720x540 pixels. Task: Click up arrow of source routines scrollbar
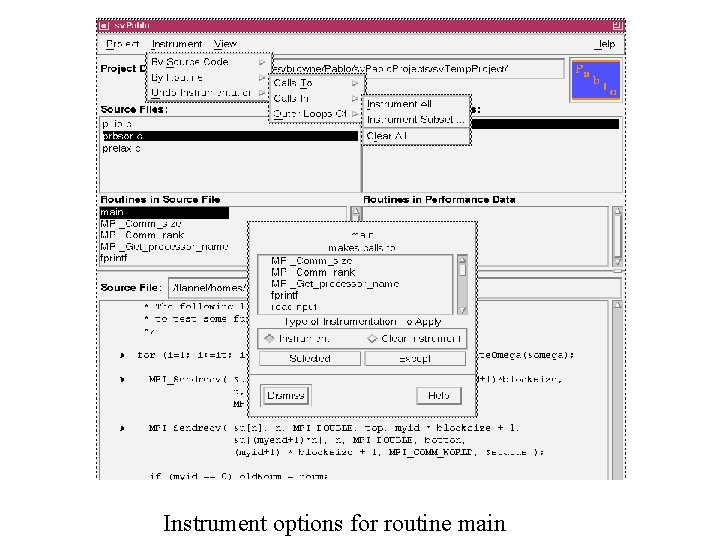pyautogui.click(x=356, y=213)
